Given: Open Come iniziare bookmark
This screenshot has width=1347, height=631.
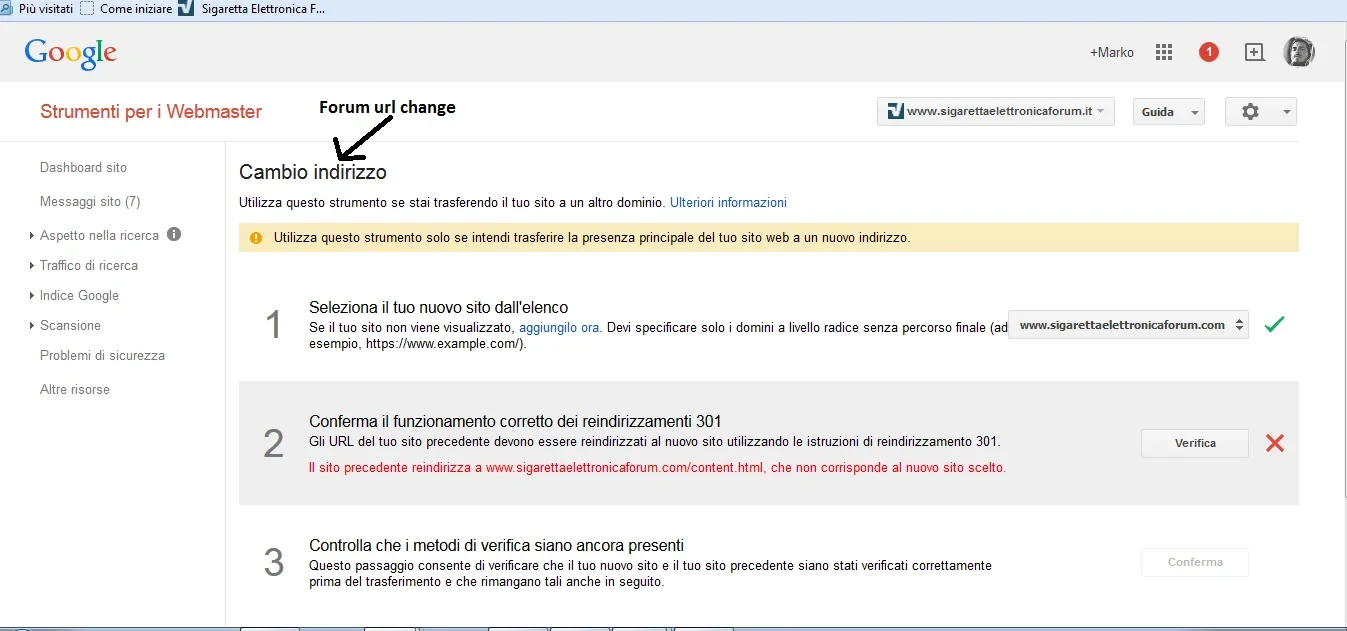Looking at the screenshot, I should click(125, 9).
